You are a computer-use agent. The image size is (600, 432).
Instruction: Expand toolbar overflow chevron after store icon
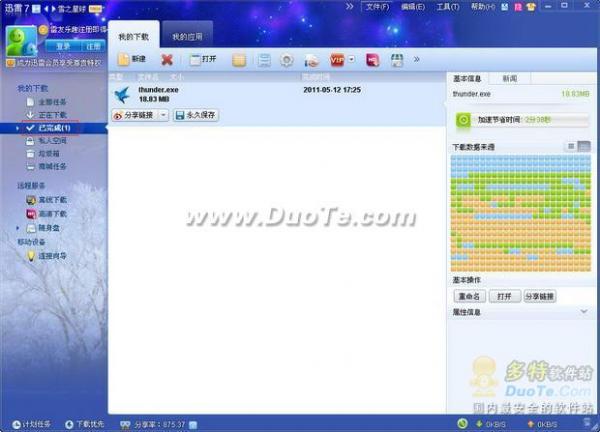point(416,59)
